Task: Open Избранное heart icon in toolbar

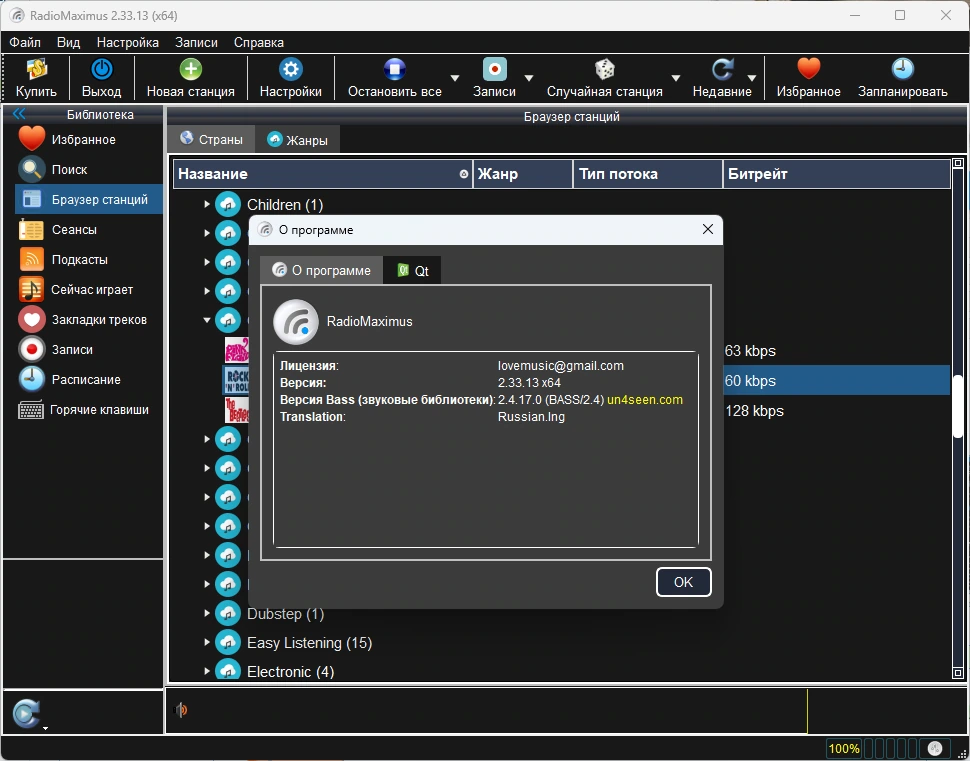Action: tap(808, 69)
